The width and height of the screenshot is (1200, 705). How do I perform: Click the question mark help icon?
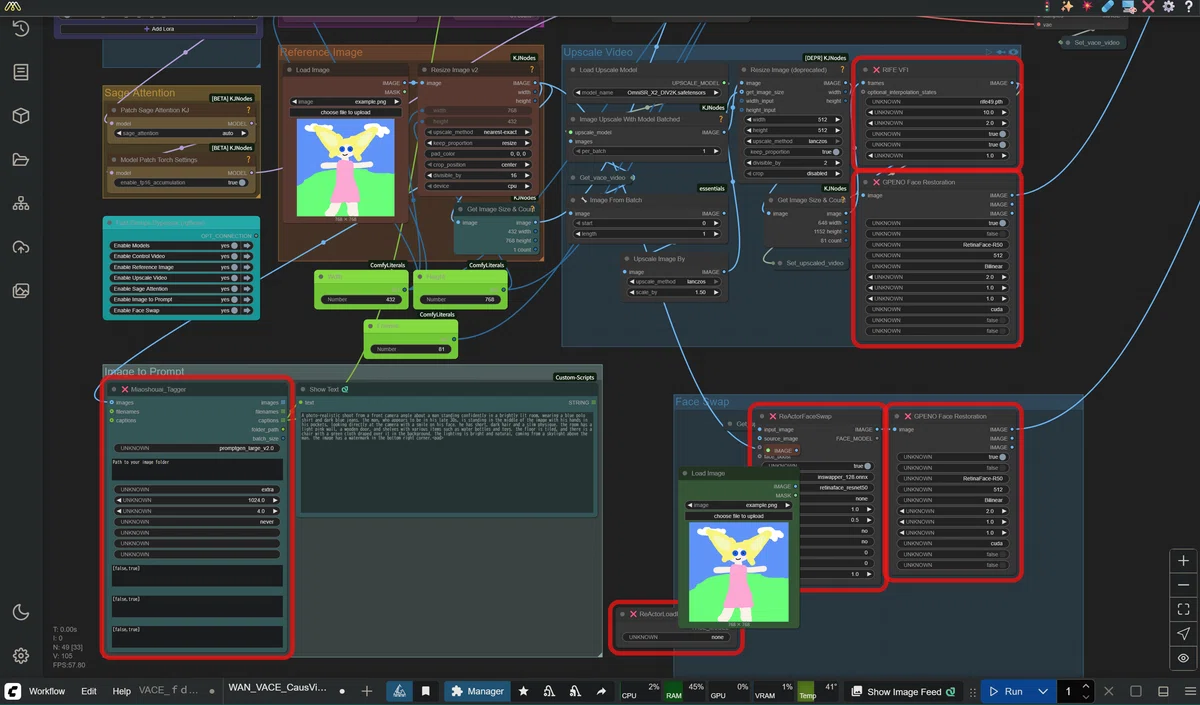point(1188,7)
